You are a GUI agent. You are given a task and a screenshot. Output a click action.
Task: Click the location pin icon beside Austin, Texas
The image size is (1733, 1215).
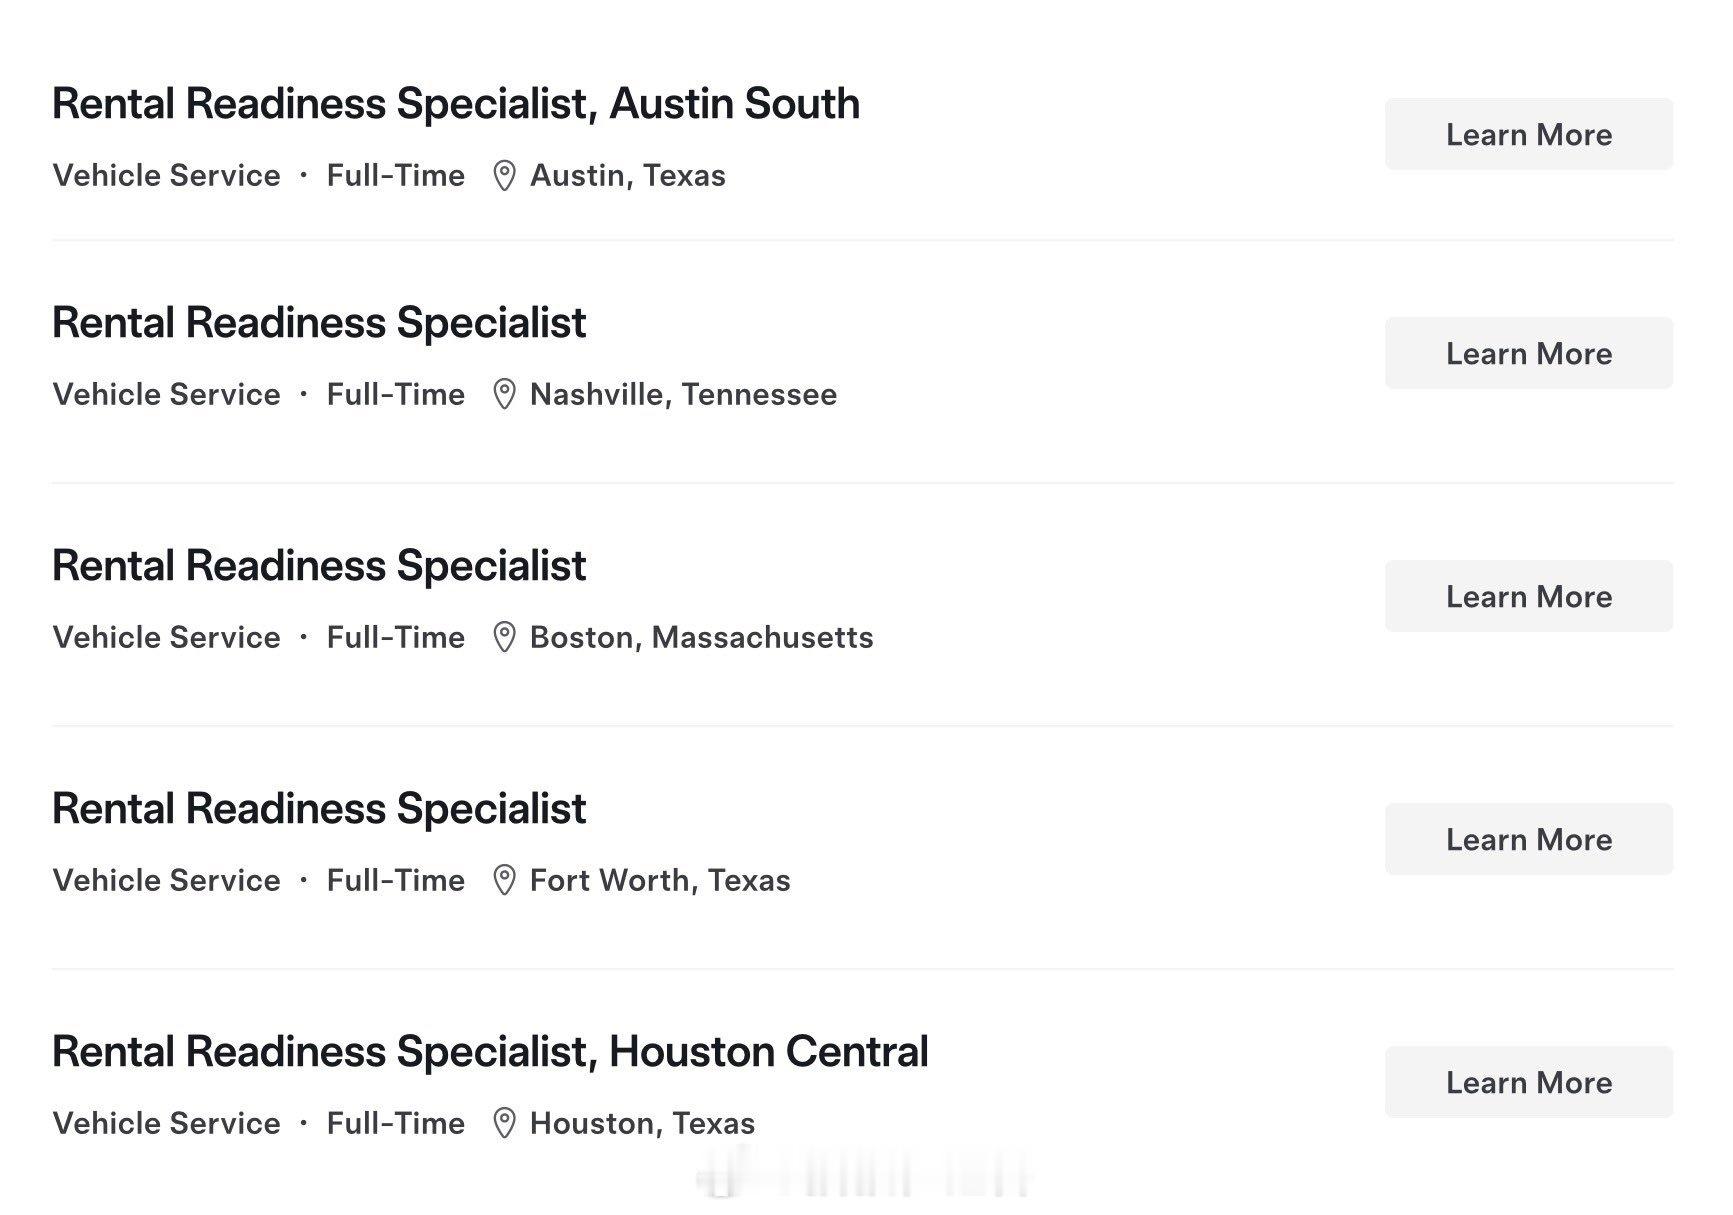[504, 176]
